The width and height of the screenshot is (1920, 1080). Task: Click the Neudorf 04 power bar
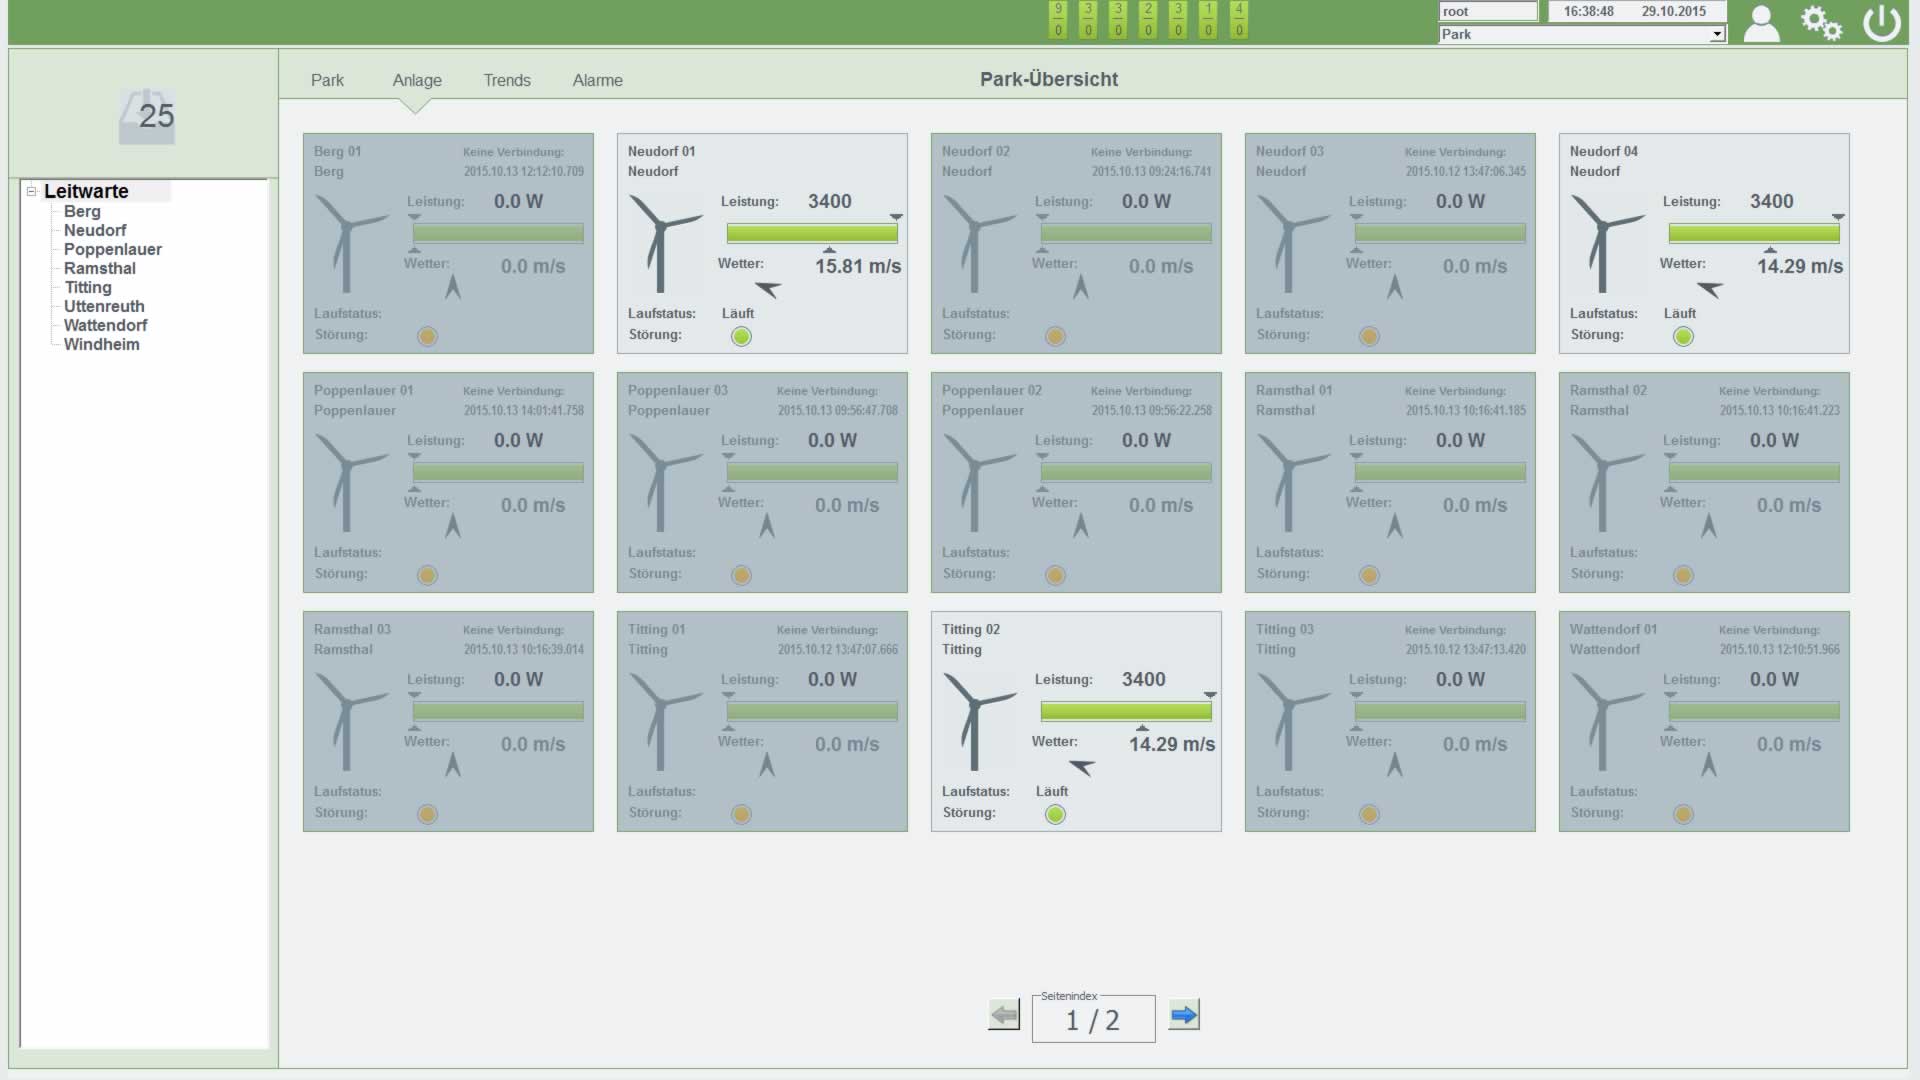1754,233
